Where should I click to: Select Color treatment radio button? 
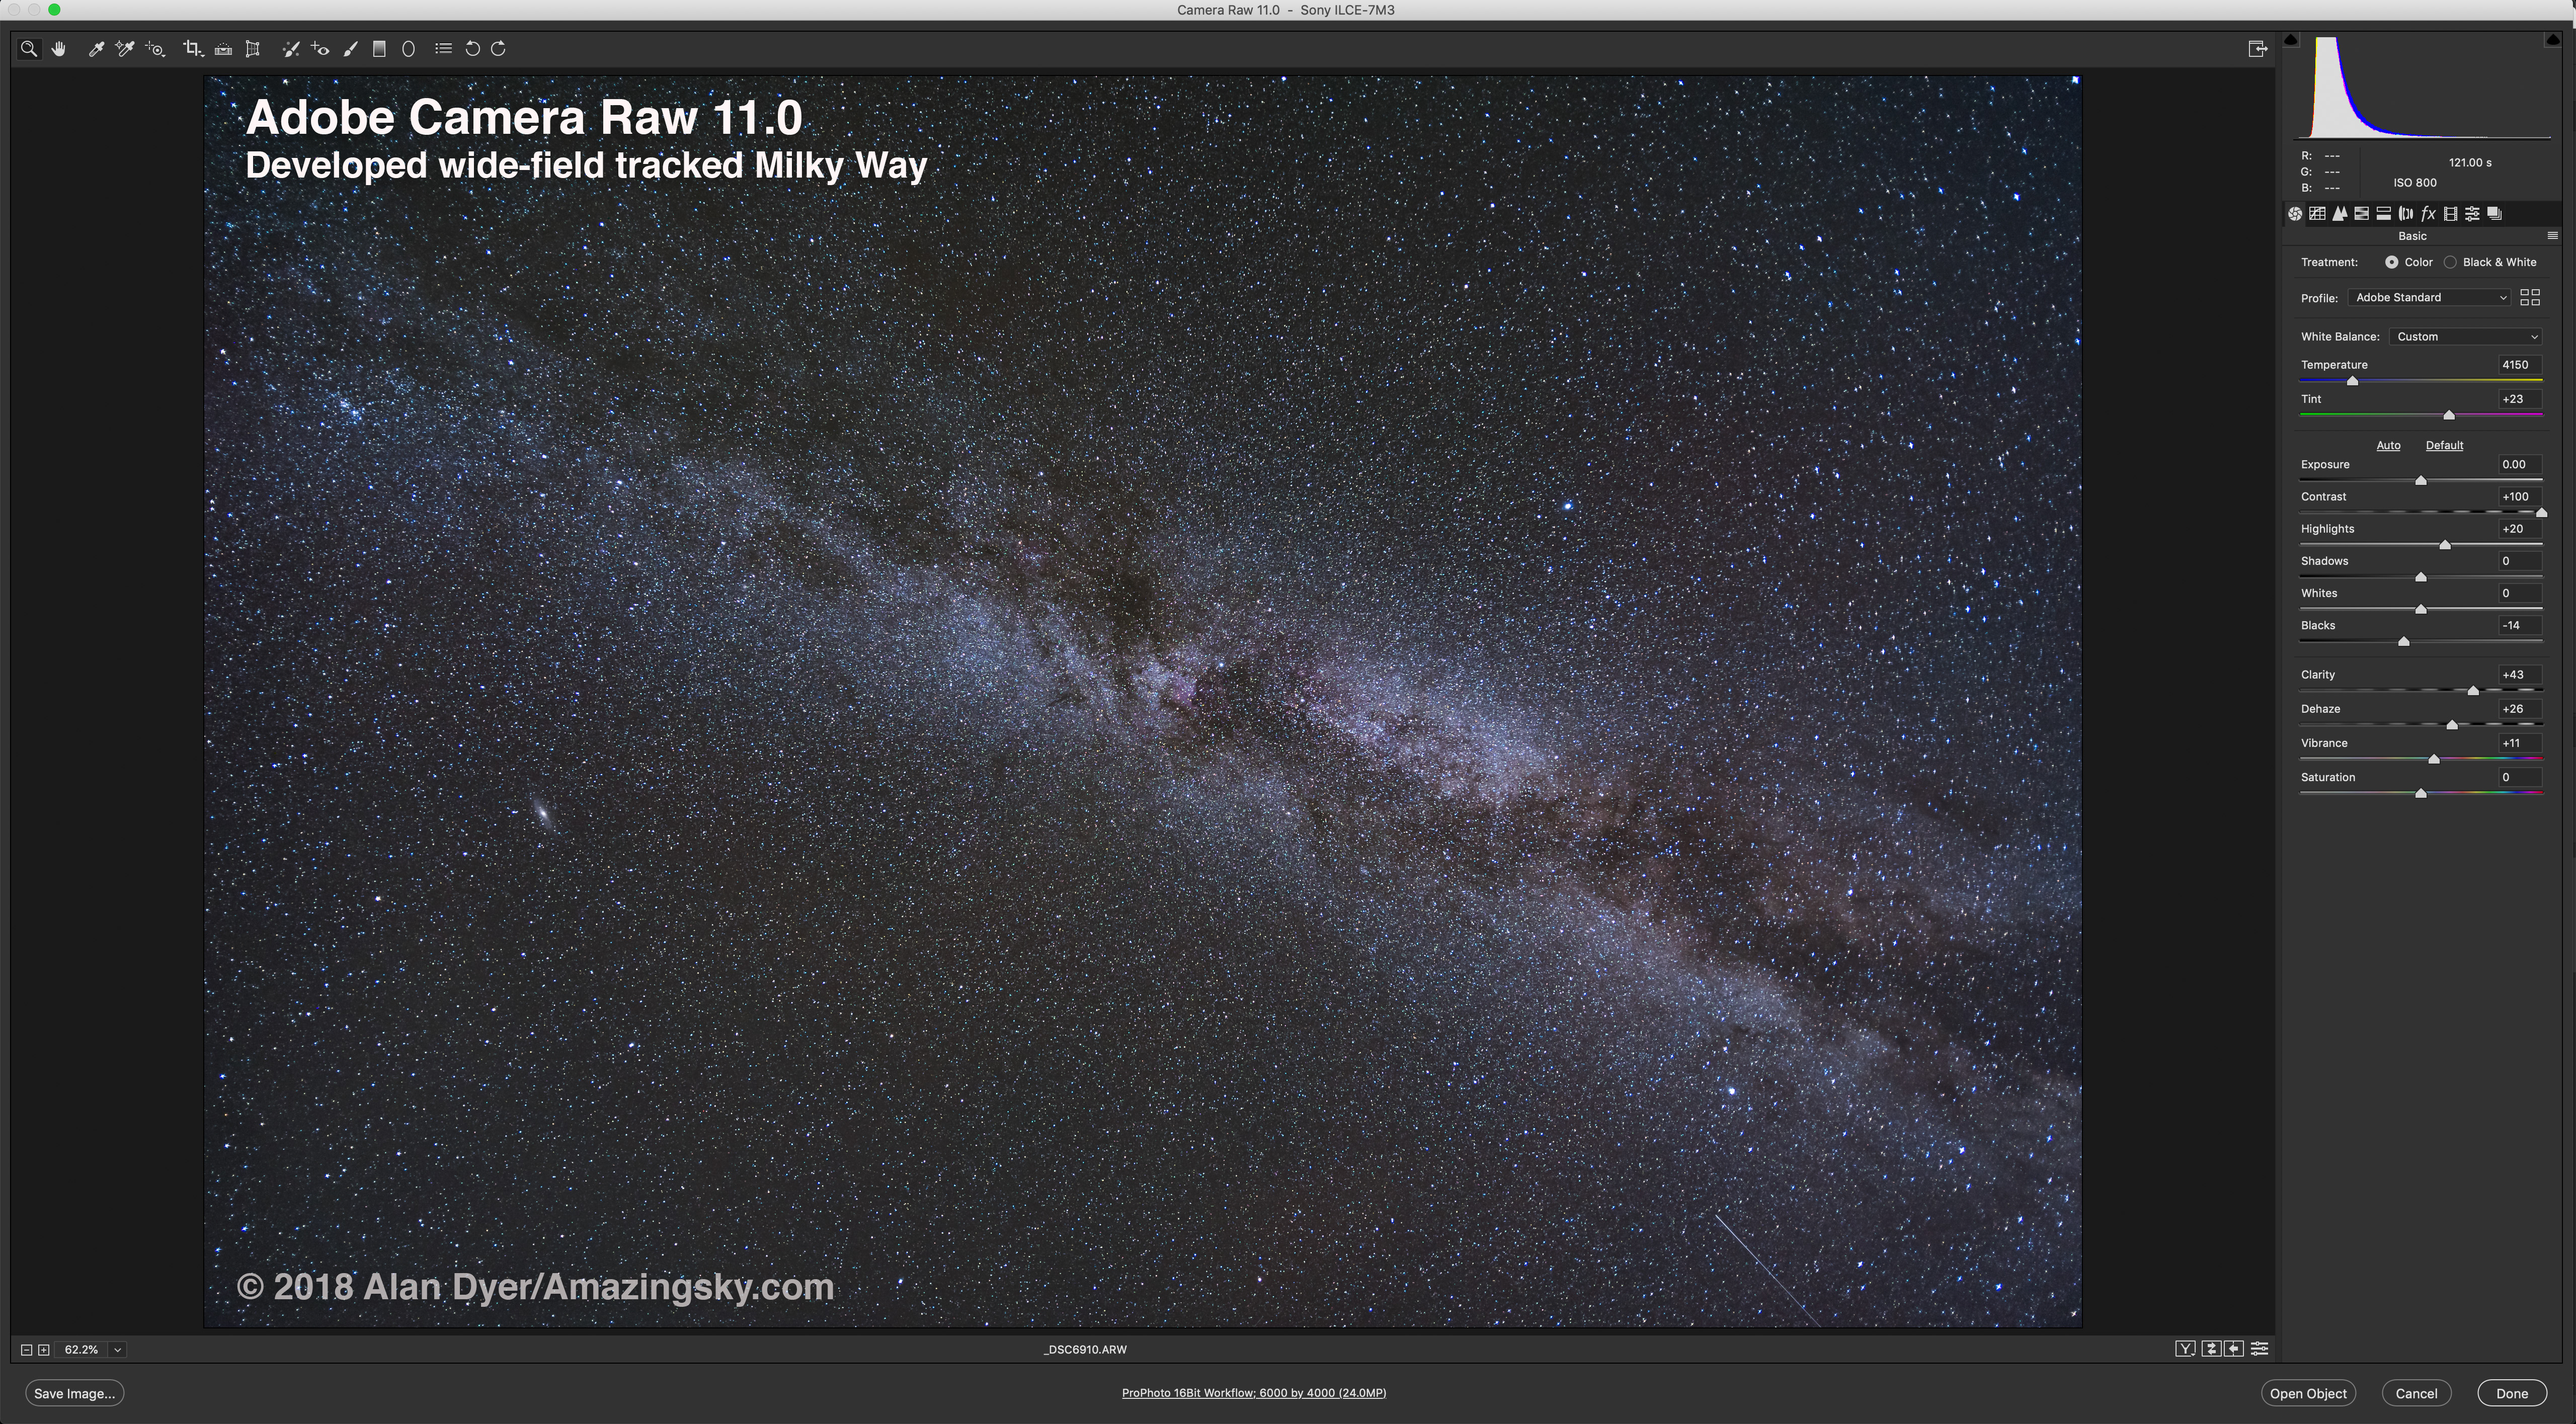tap(2391, 262)
